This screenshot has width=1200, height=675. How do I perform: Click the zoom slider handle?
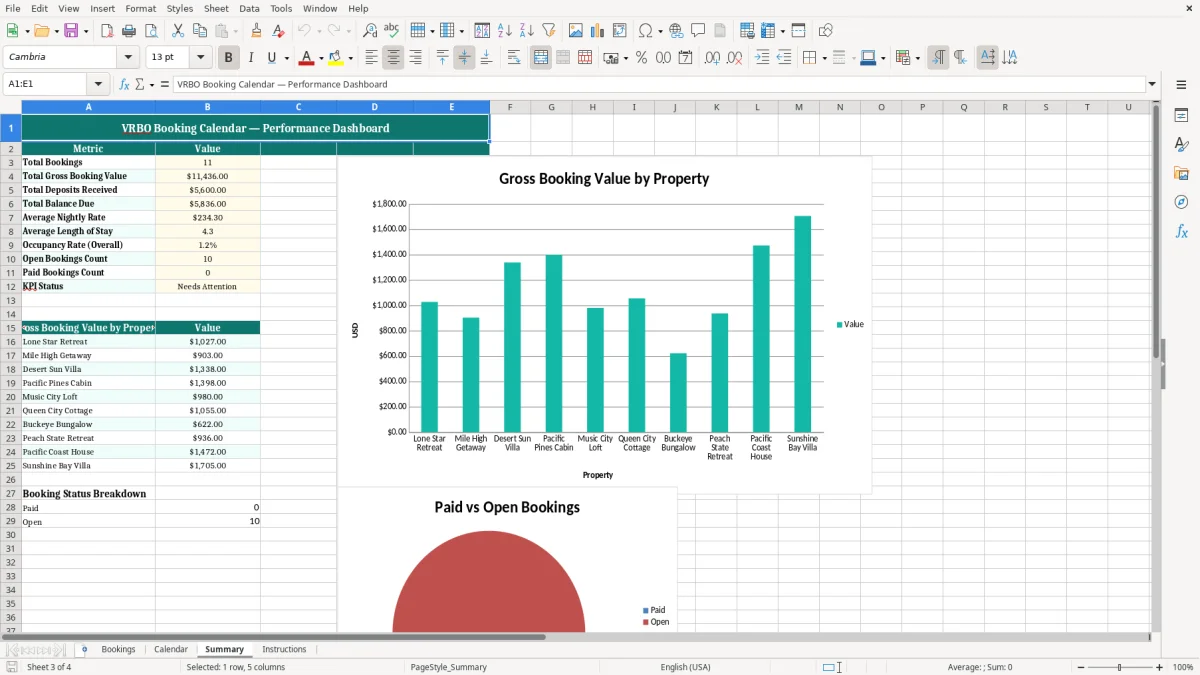pyautogui.click(x=1120, y=667)
